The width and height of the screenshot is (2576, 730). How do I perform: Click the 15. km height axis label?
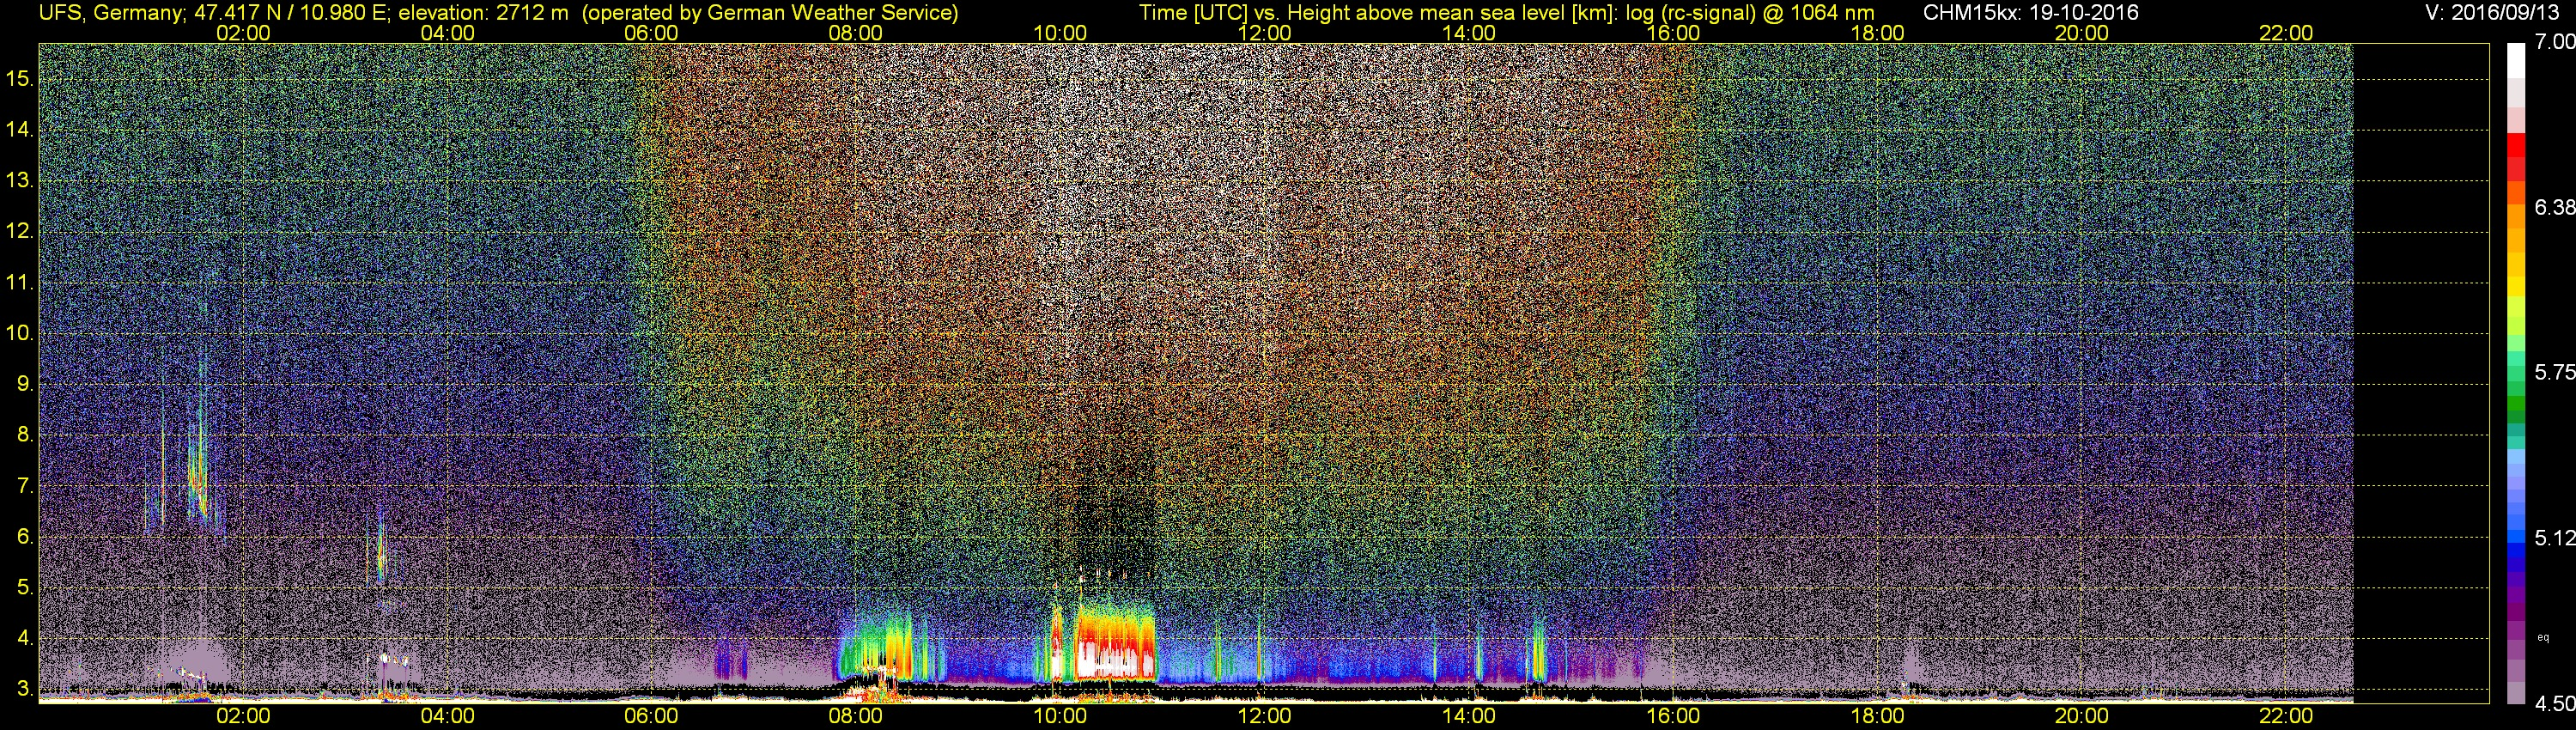pos(19,78)
